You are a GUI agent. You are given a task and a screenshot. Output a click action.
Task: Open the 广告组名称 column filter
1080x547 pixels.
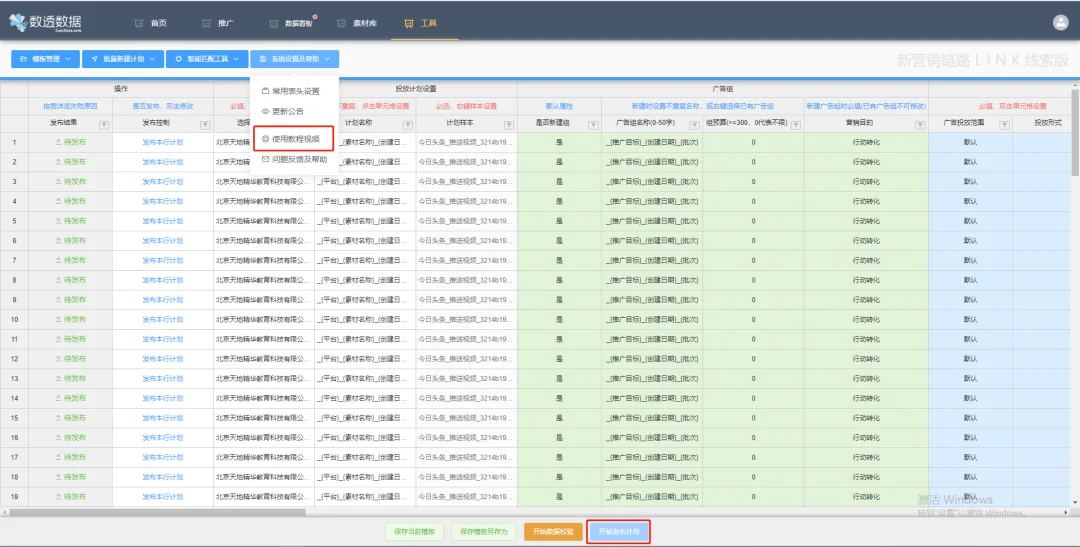[x=694, y=125]
